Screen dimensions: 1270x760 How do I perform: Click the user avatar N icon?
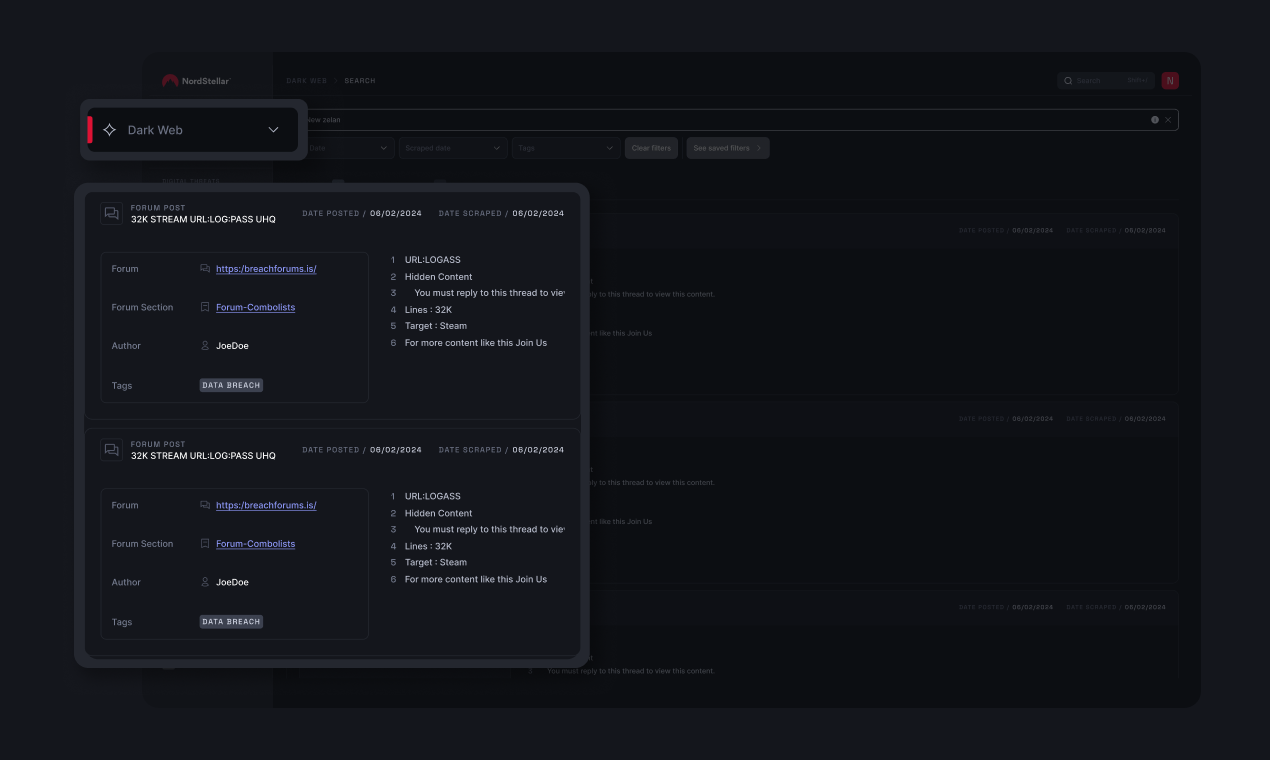point(1169,81)
